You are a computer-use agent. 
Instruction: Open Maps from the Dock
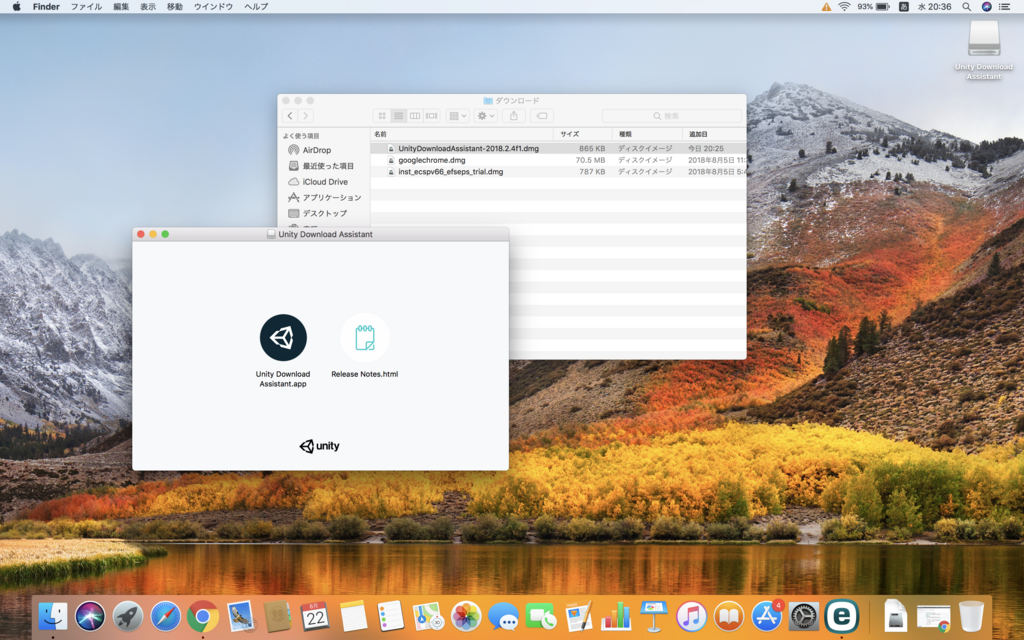coord(428,616)
